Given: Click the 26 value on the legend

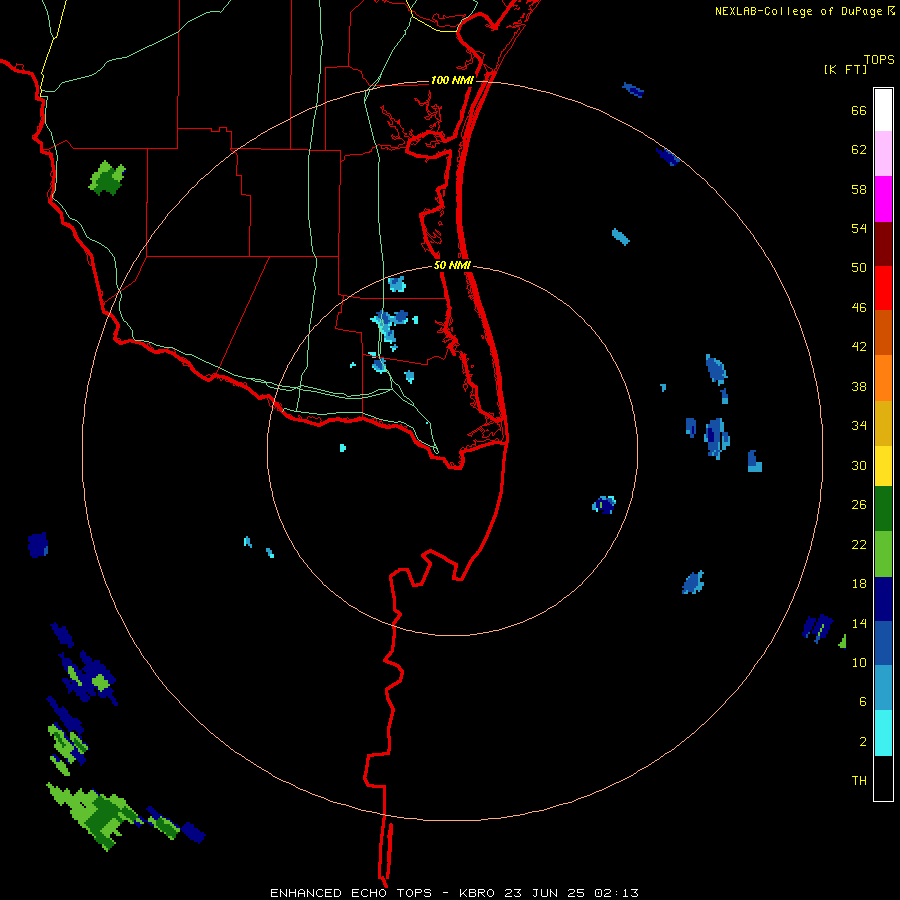Looking at the screenshot, I should coord(859,505).
